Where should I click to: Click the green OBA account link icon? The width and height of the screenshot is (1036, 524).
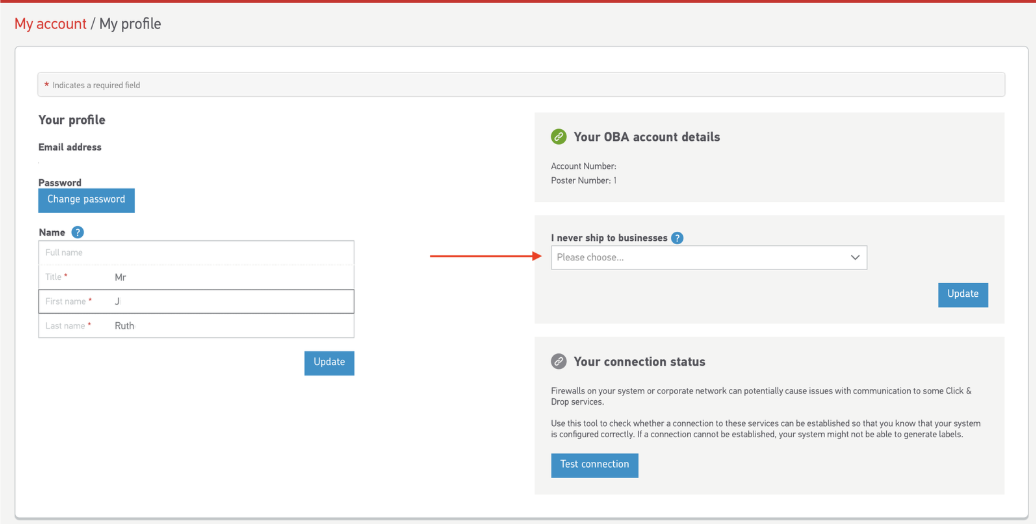(x=559, y=137)
